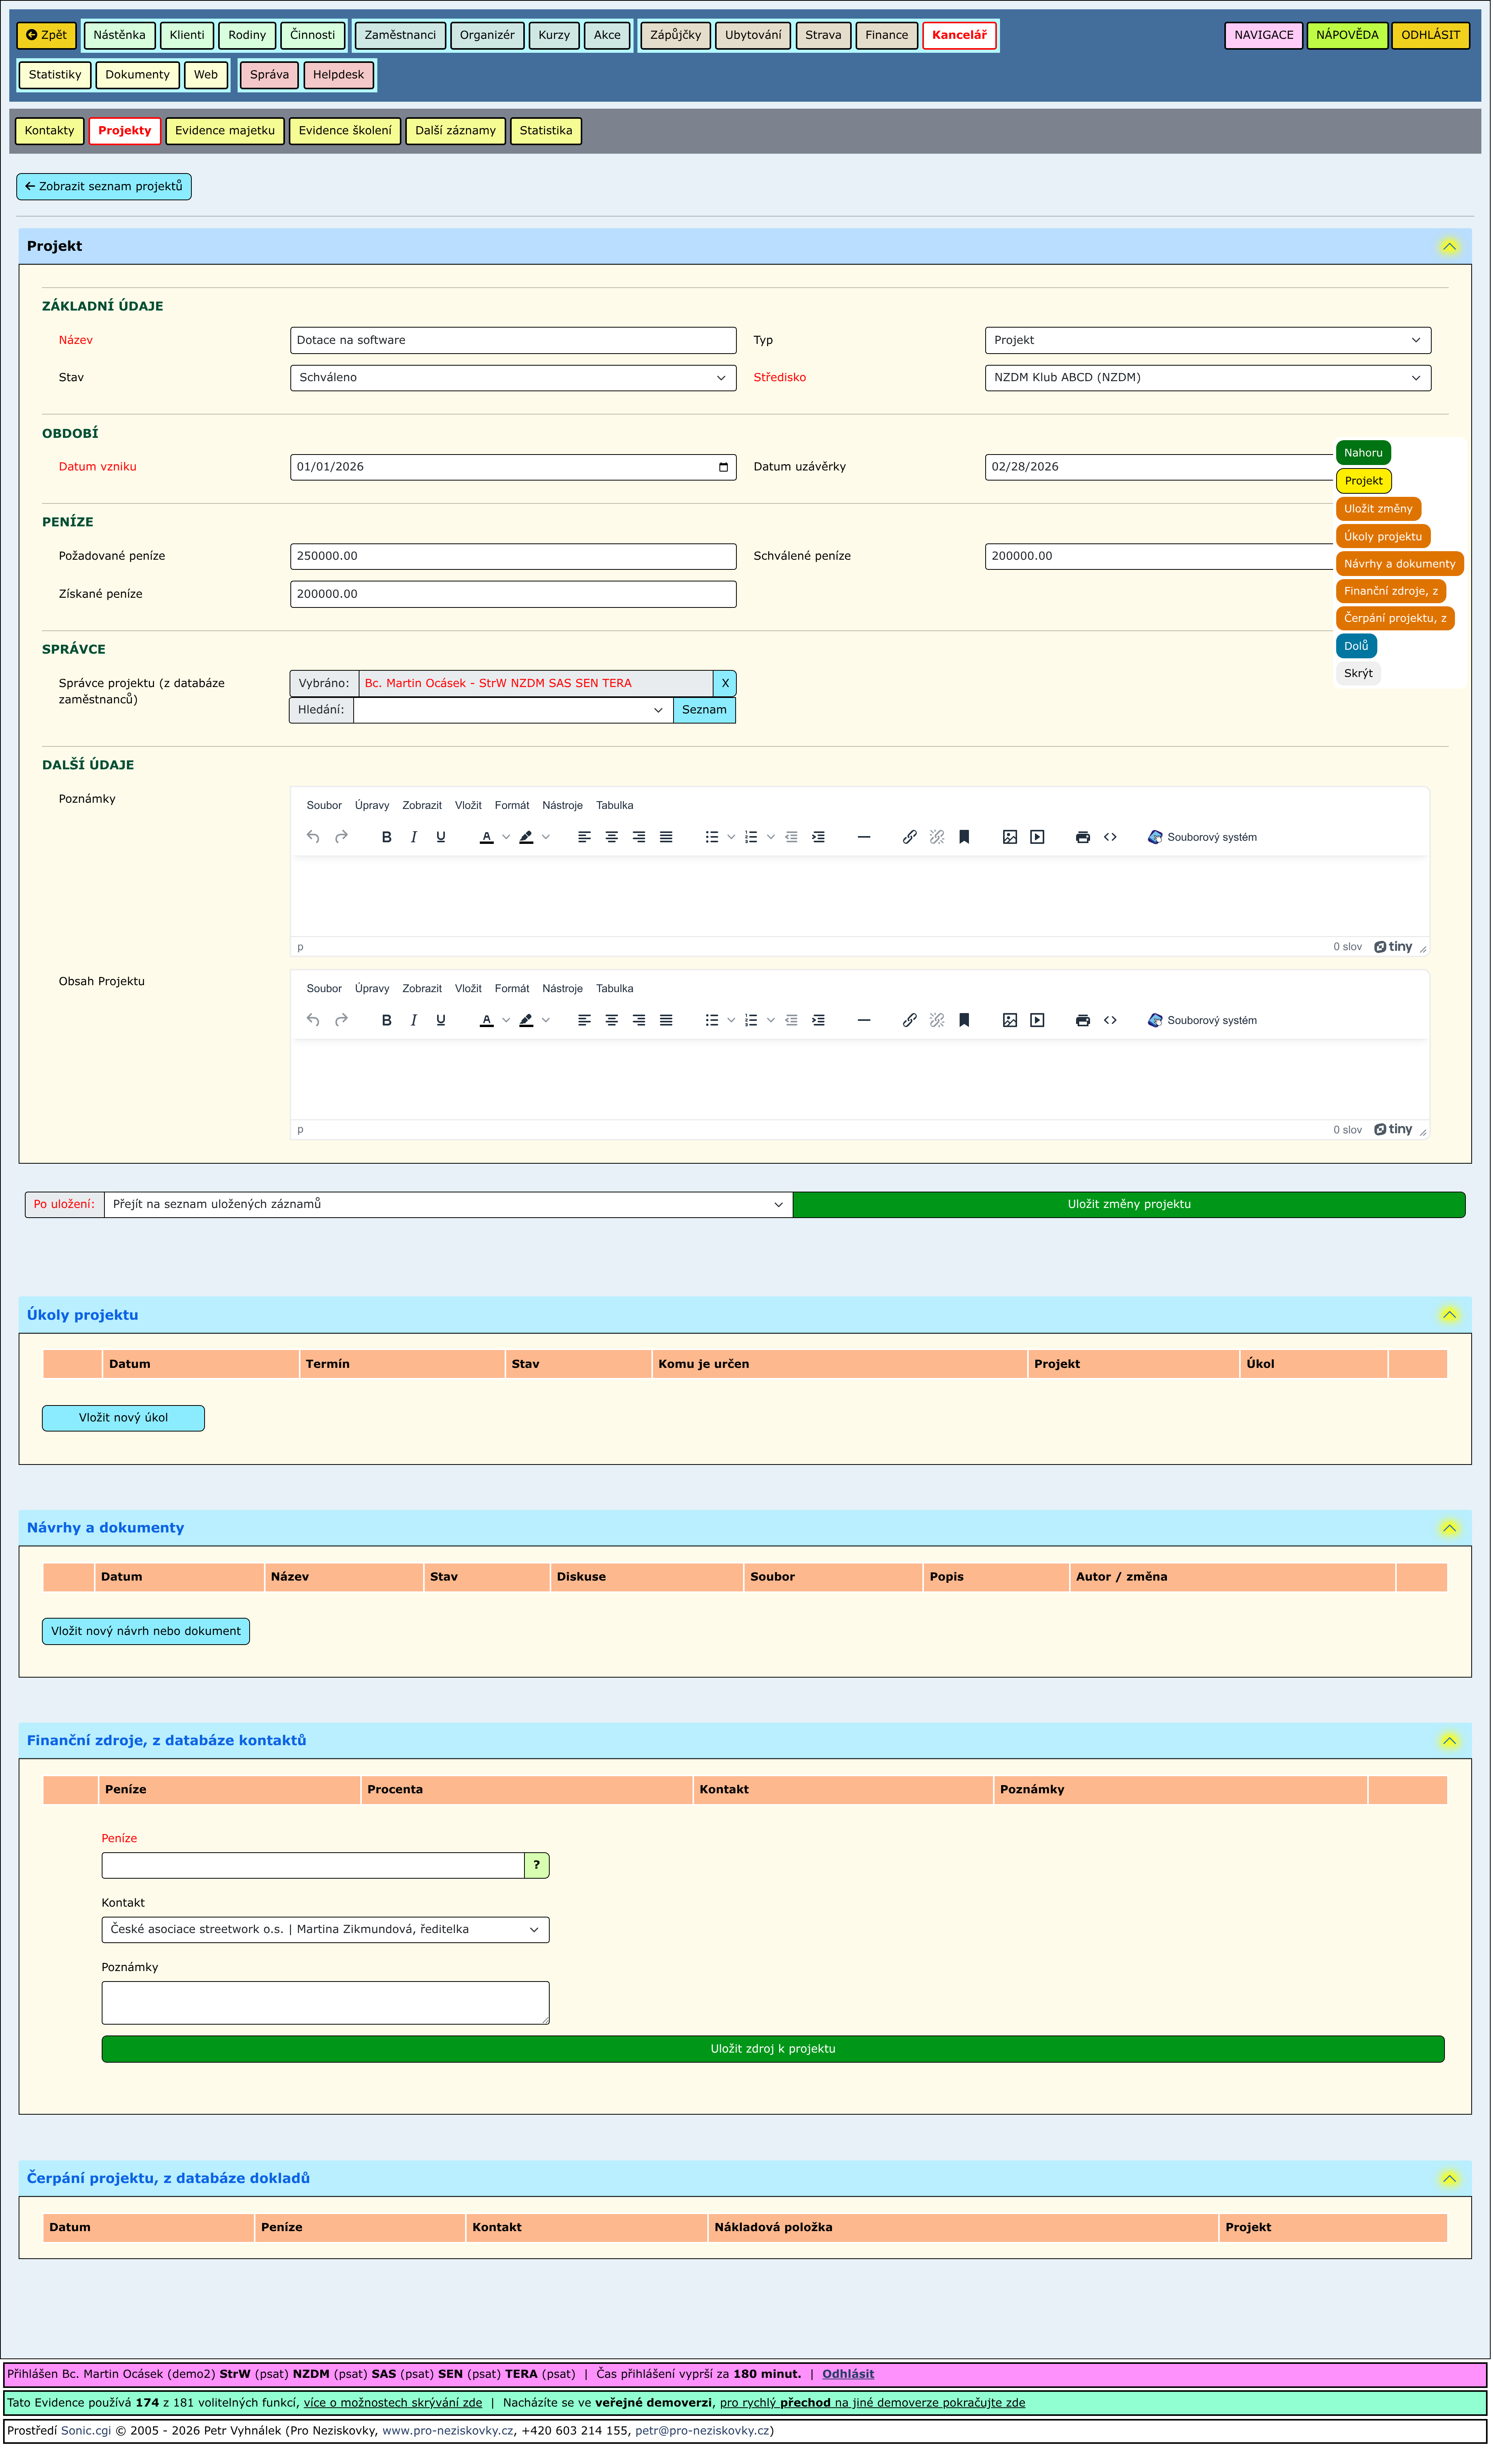1493x2464 pixels.
Task: Print from the Poznámky editor toolbar
Action: point(1083,837)
